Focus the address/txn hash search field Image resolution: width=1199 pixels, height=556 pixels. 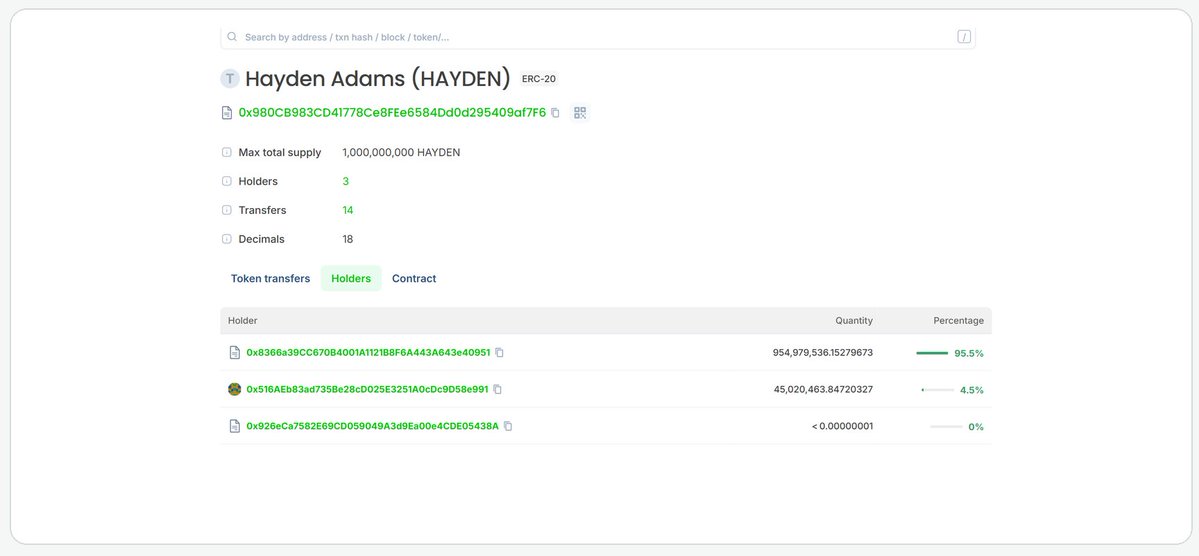(x=598, y=37)
